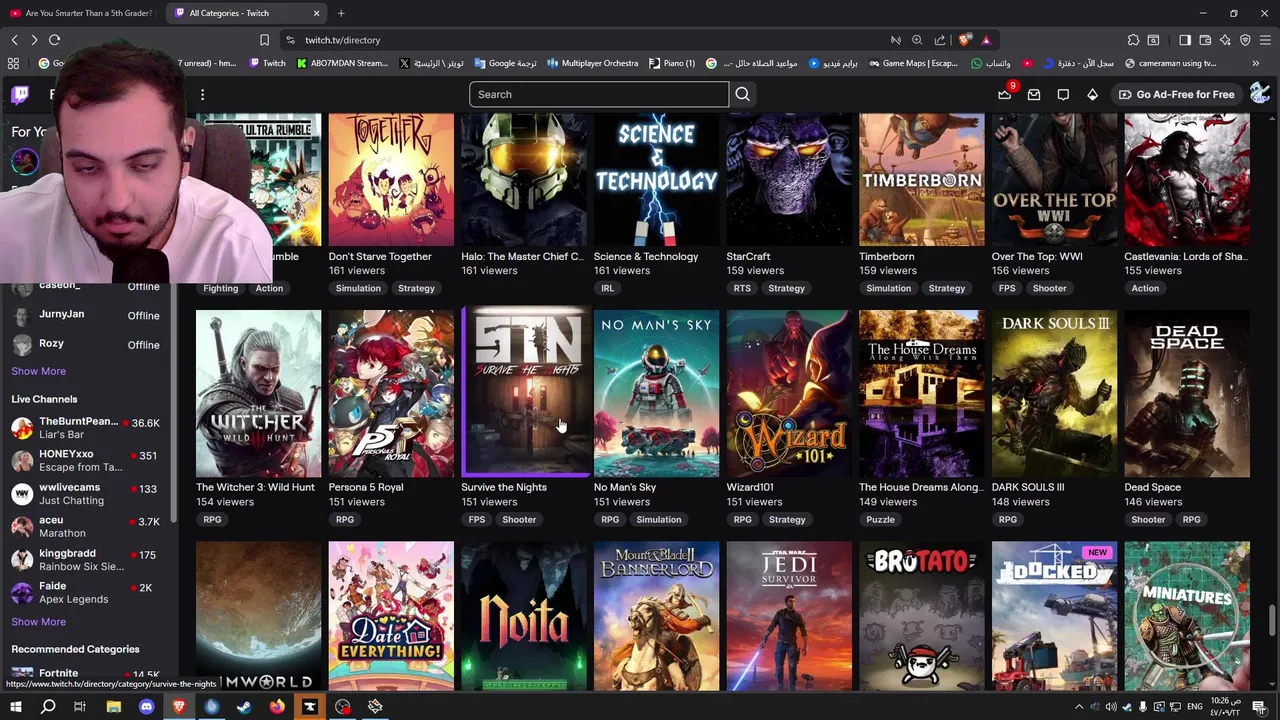Viewport: 1280px width, 720px height.
Task: Open Survive the Nights category cover
Action: (x=525, y=391)
